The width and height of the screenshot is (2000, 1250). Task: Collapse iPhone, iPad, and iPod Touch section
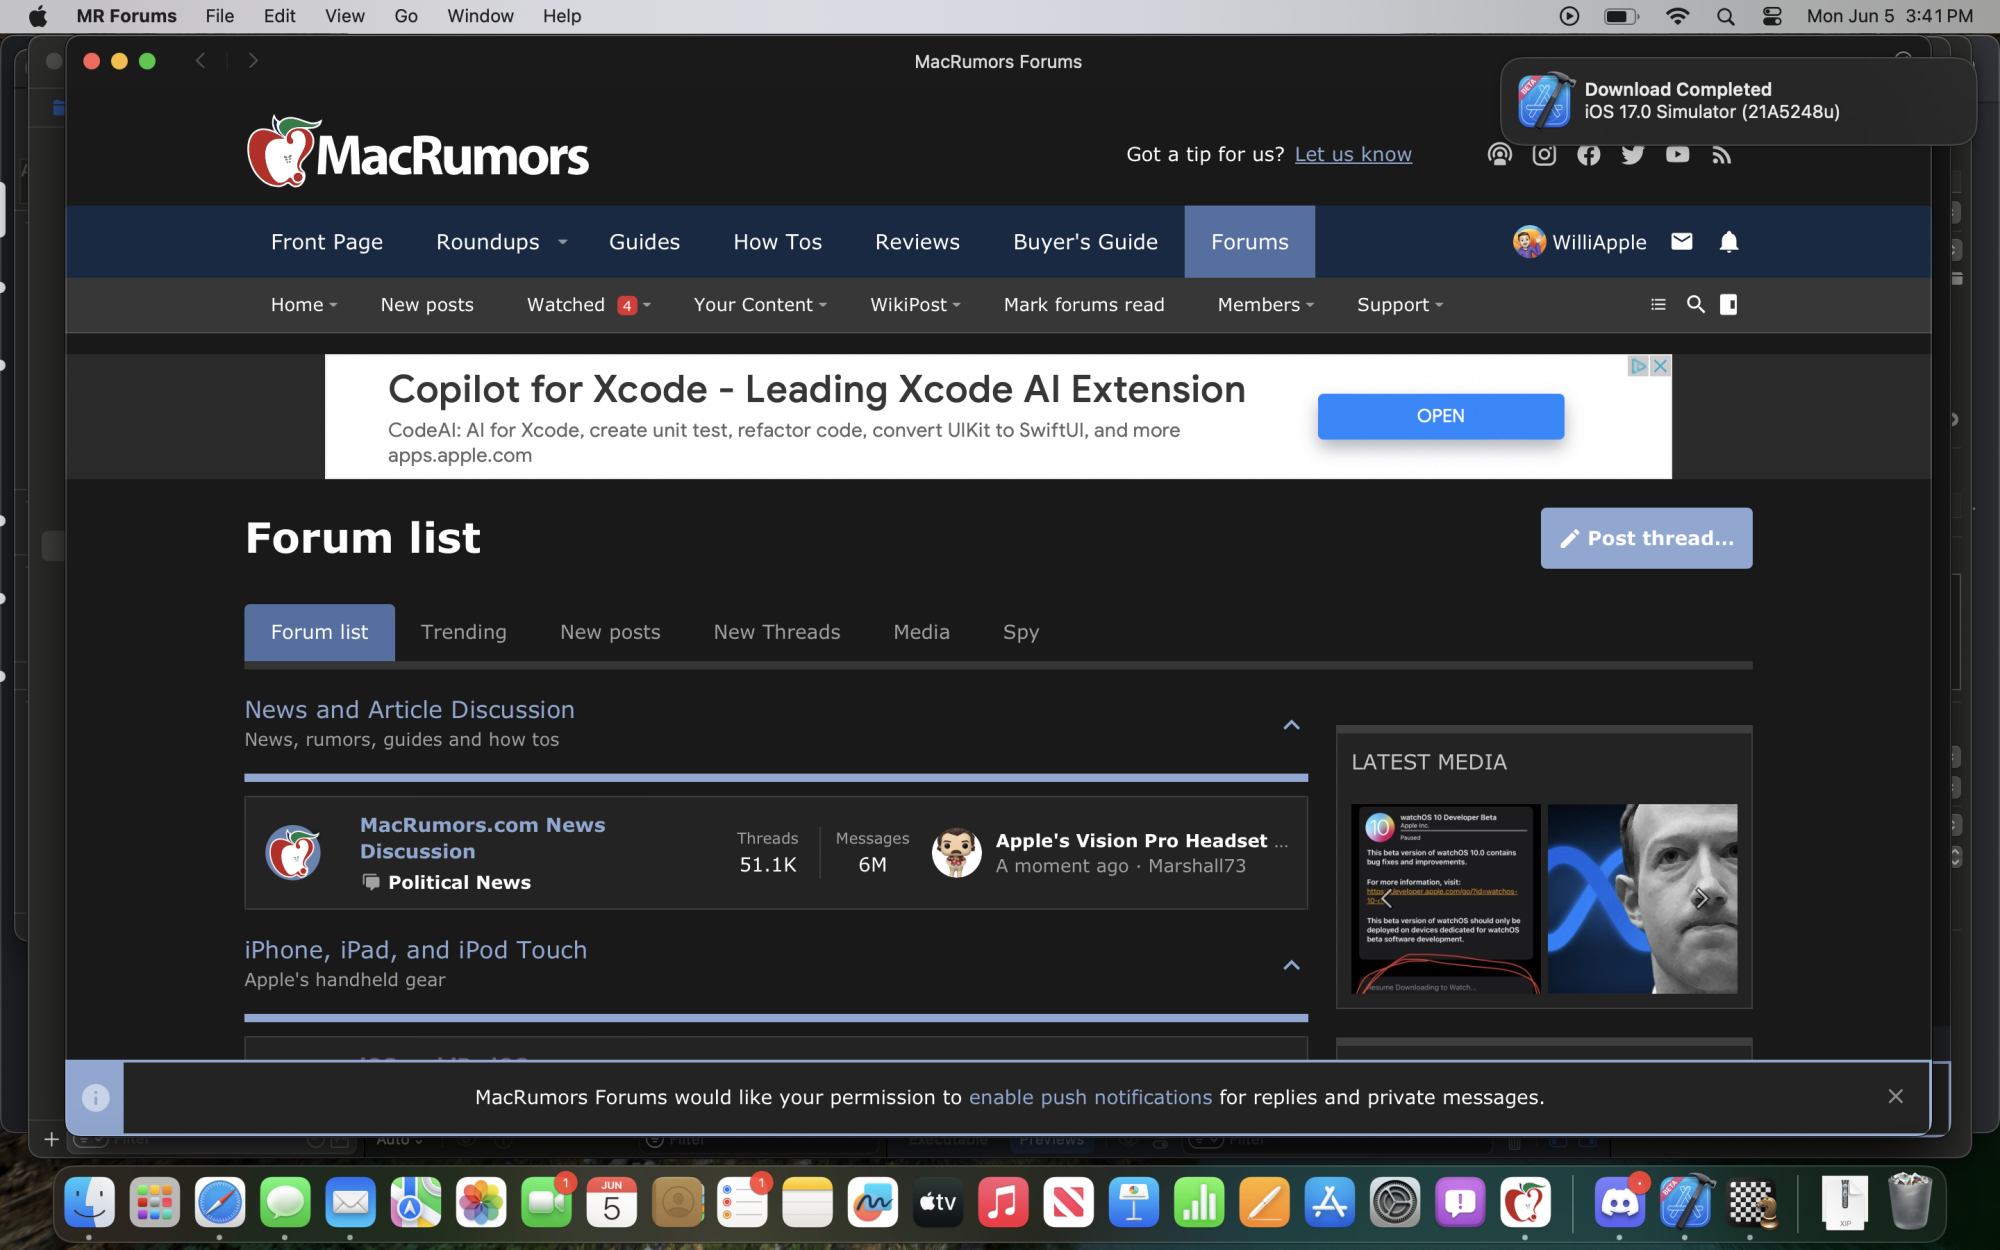pos(1291,965)
